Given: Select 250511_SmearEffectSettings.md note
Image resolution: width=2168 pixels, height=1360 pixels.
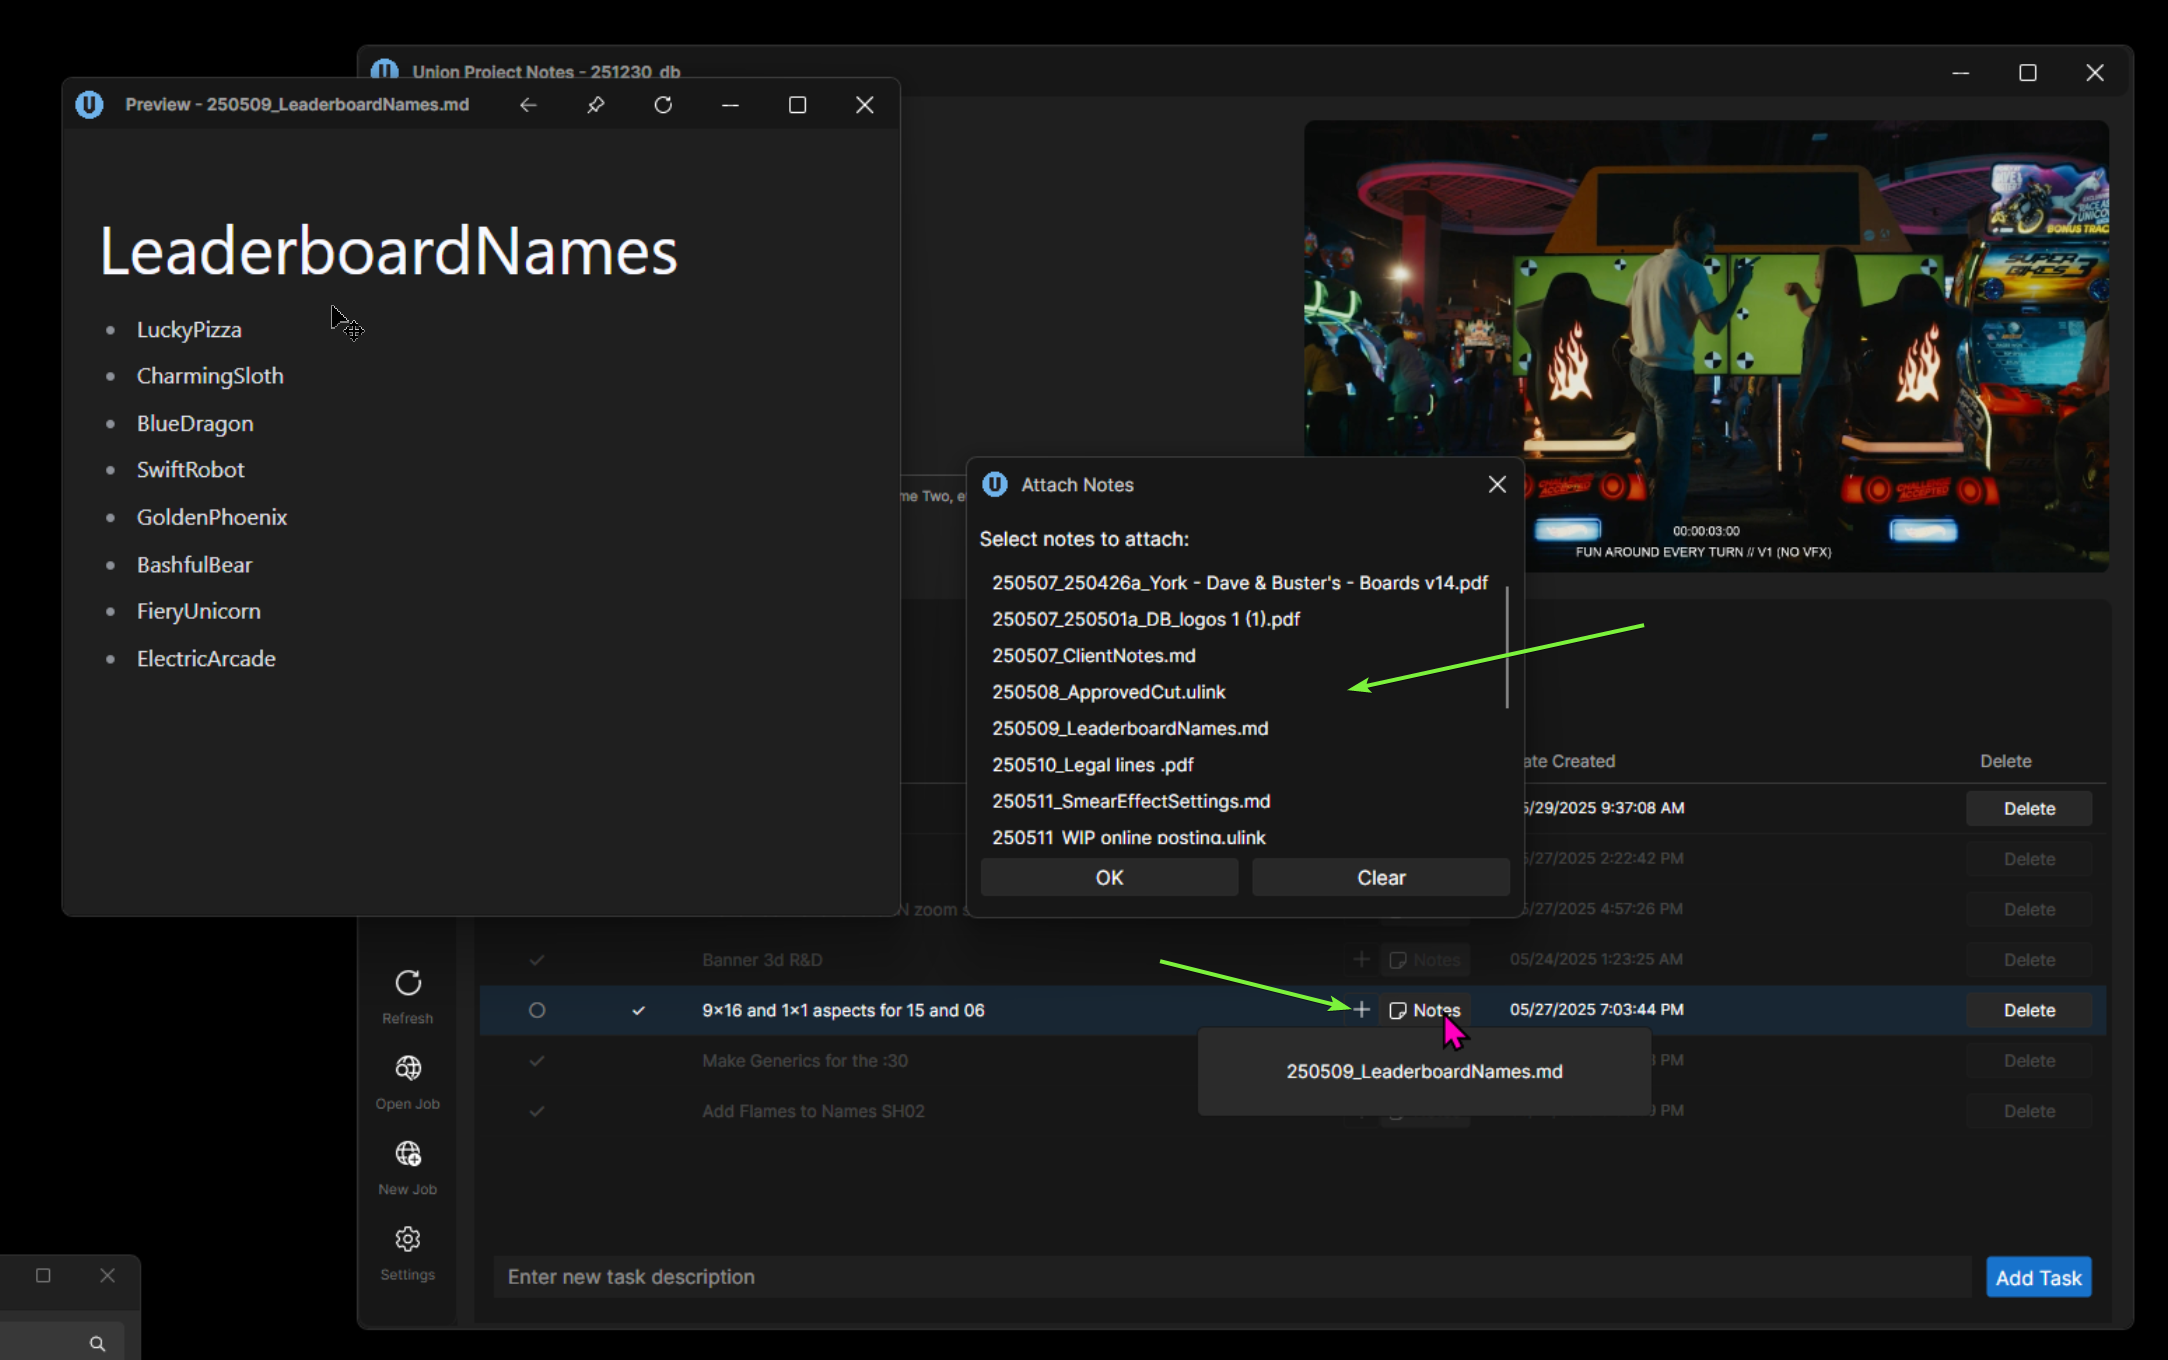Looking at the screenshot, I should coord(1240,801).
